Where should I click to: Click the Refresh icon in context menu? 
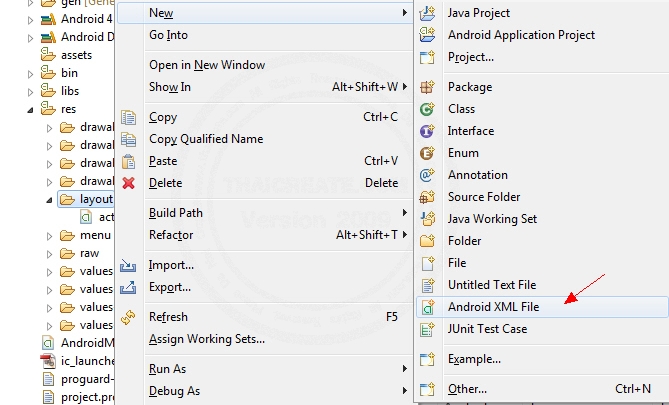click(128, 317)
